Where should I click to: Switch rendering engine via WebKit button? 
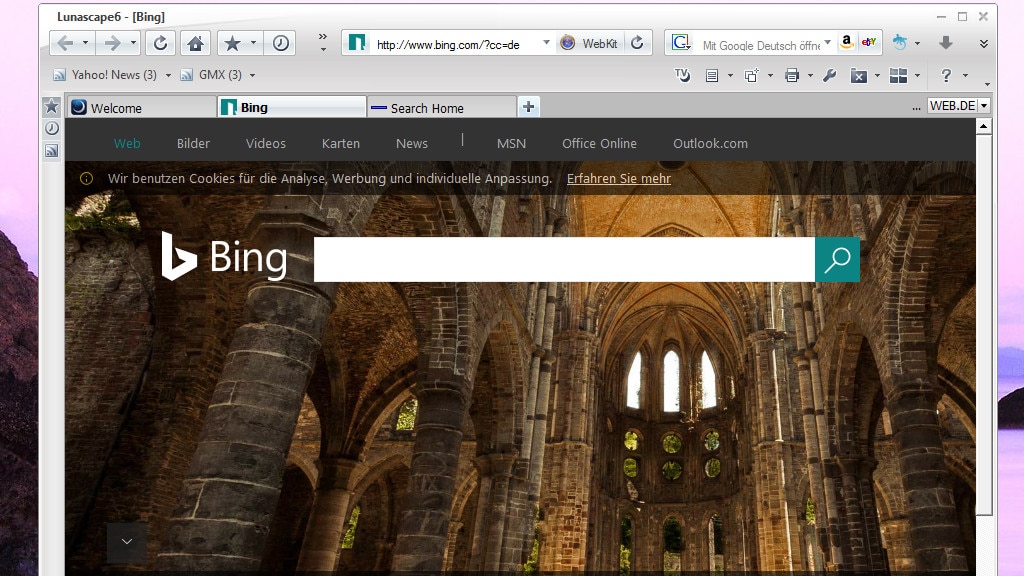[x=590, y=44]
